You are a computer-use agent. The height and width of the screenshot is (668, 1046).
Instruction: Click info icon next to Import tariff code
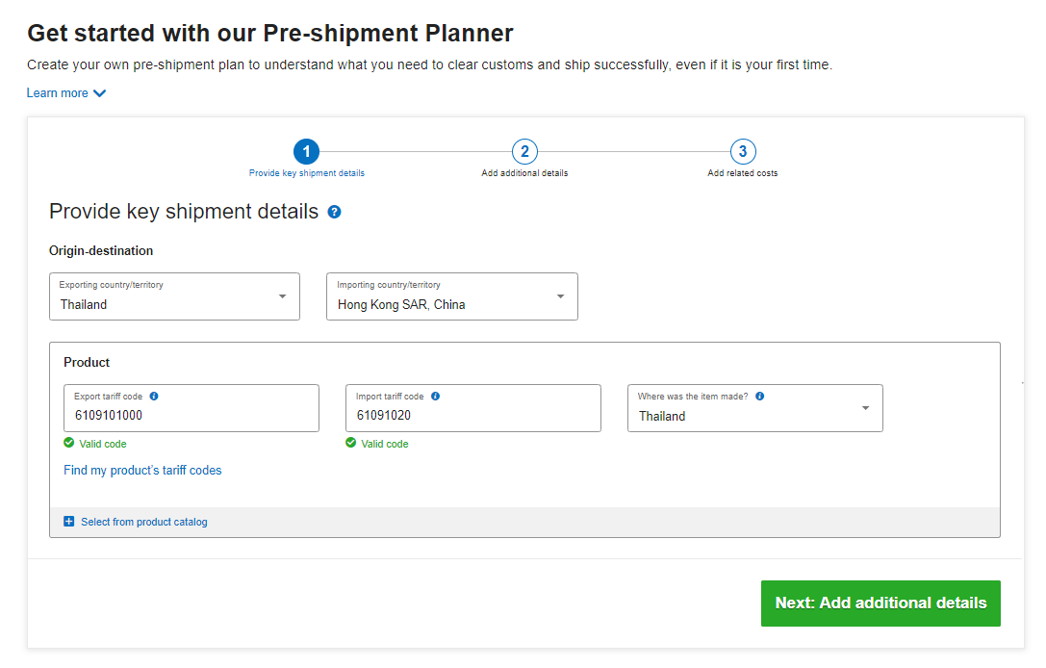435,396
